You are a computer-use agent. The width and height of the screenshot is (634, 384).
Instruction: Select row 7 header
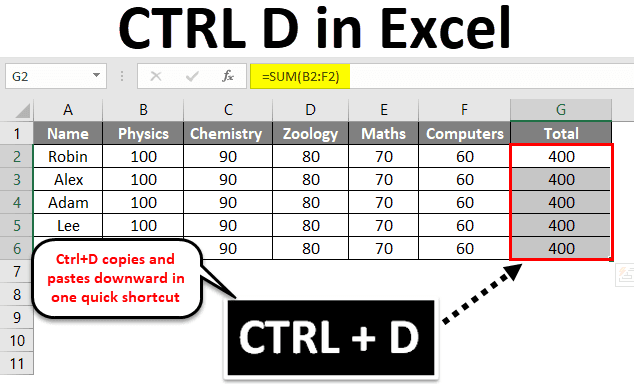[17, 272]
